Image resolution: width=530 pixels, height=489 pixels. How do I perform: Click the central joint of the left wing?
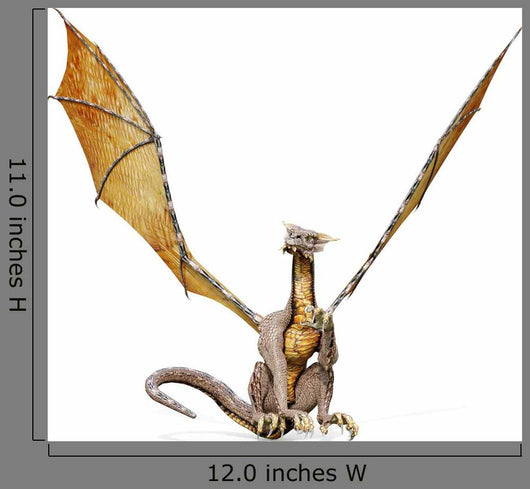pos(156,137)
